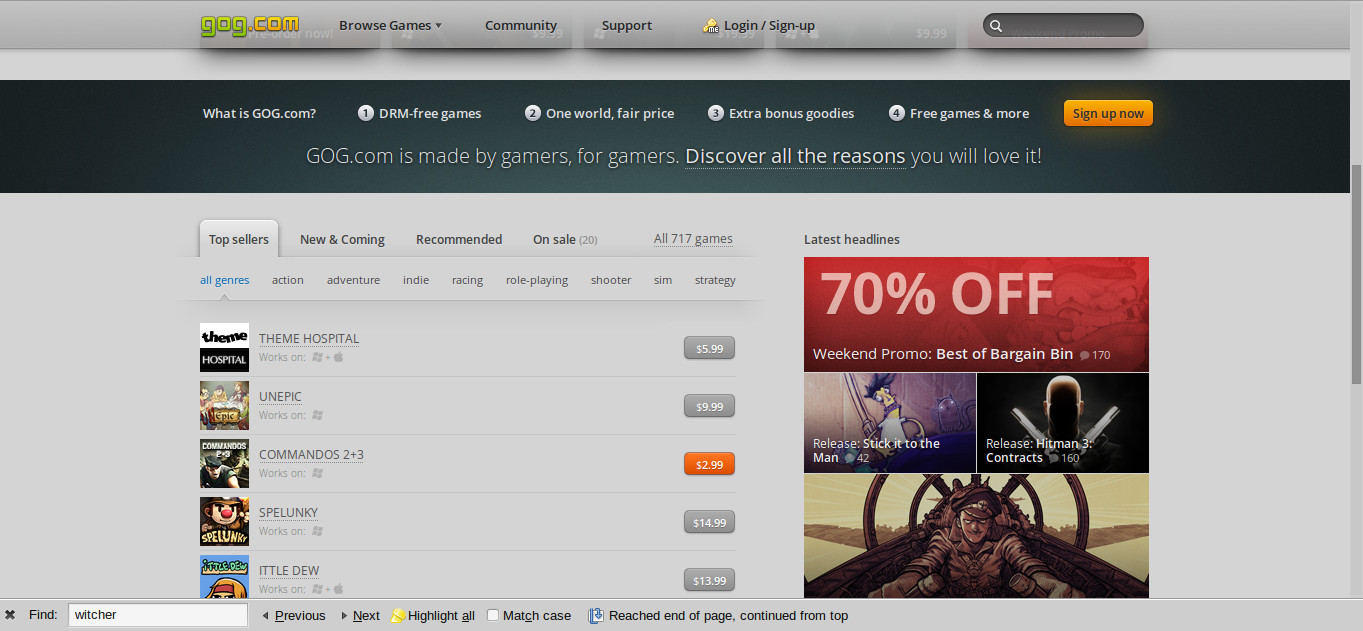The image size is (1363, 631).
Task: Select the Top sellers tab
Action: 239,239
